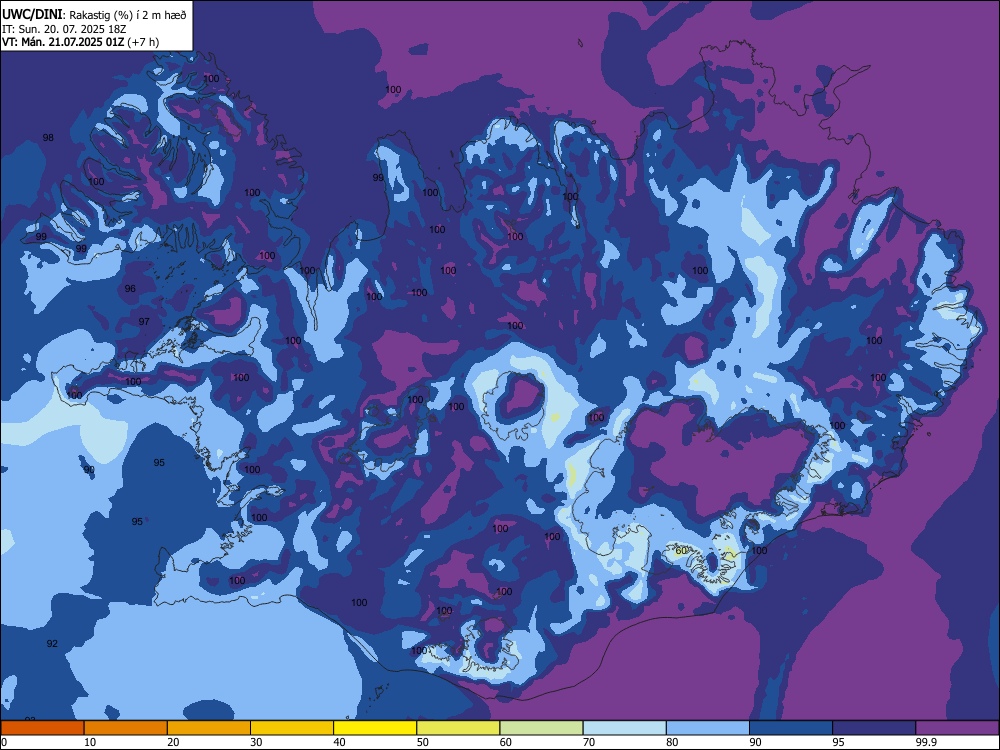Click the golden 30–40 legend swatch
The width and height of the screenshot is (1000, 750).
click(x=292, y=728)
